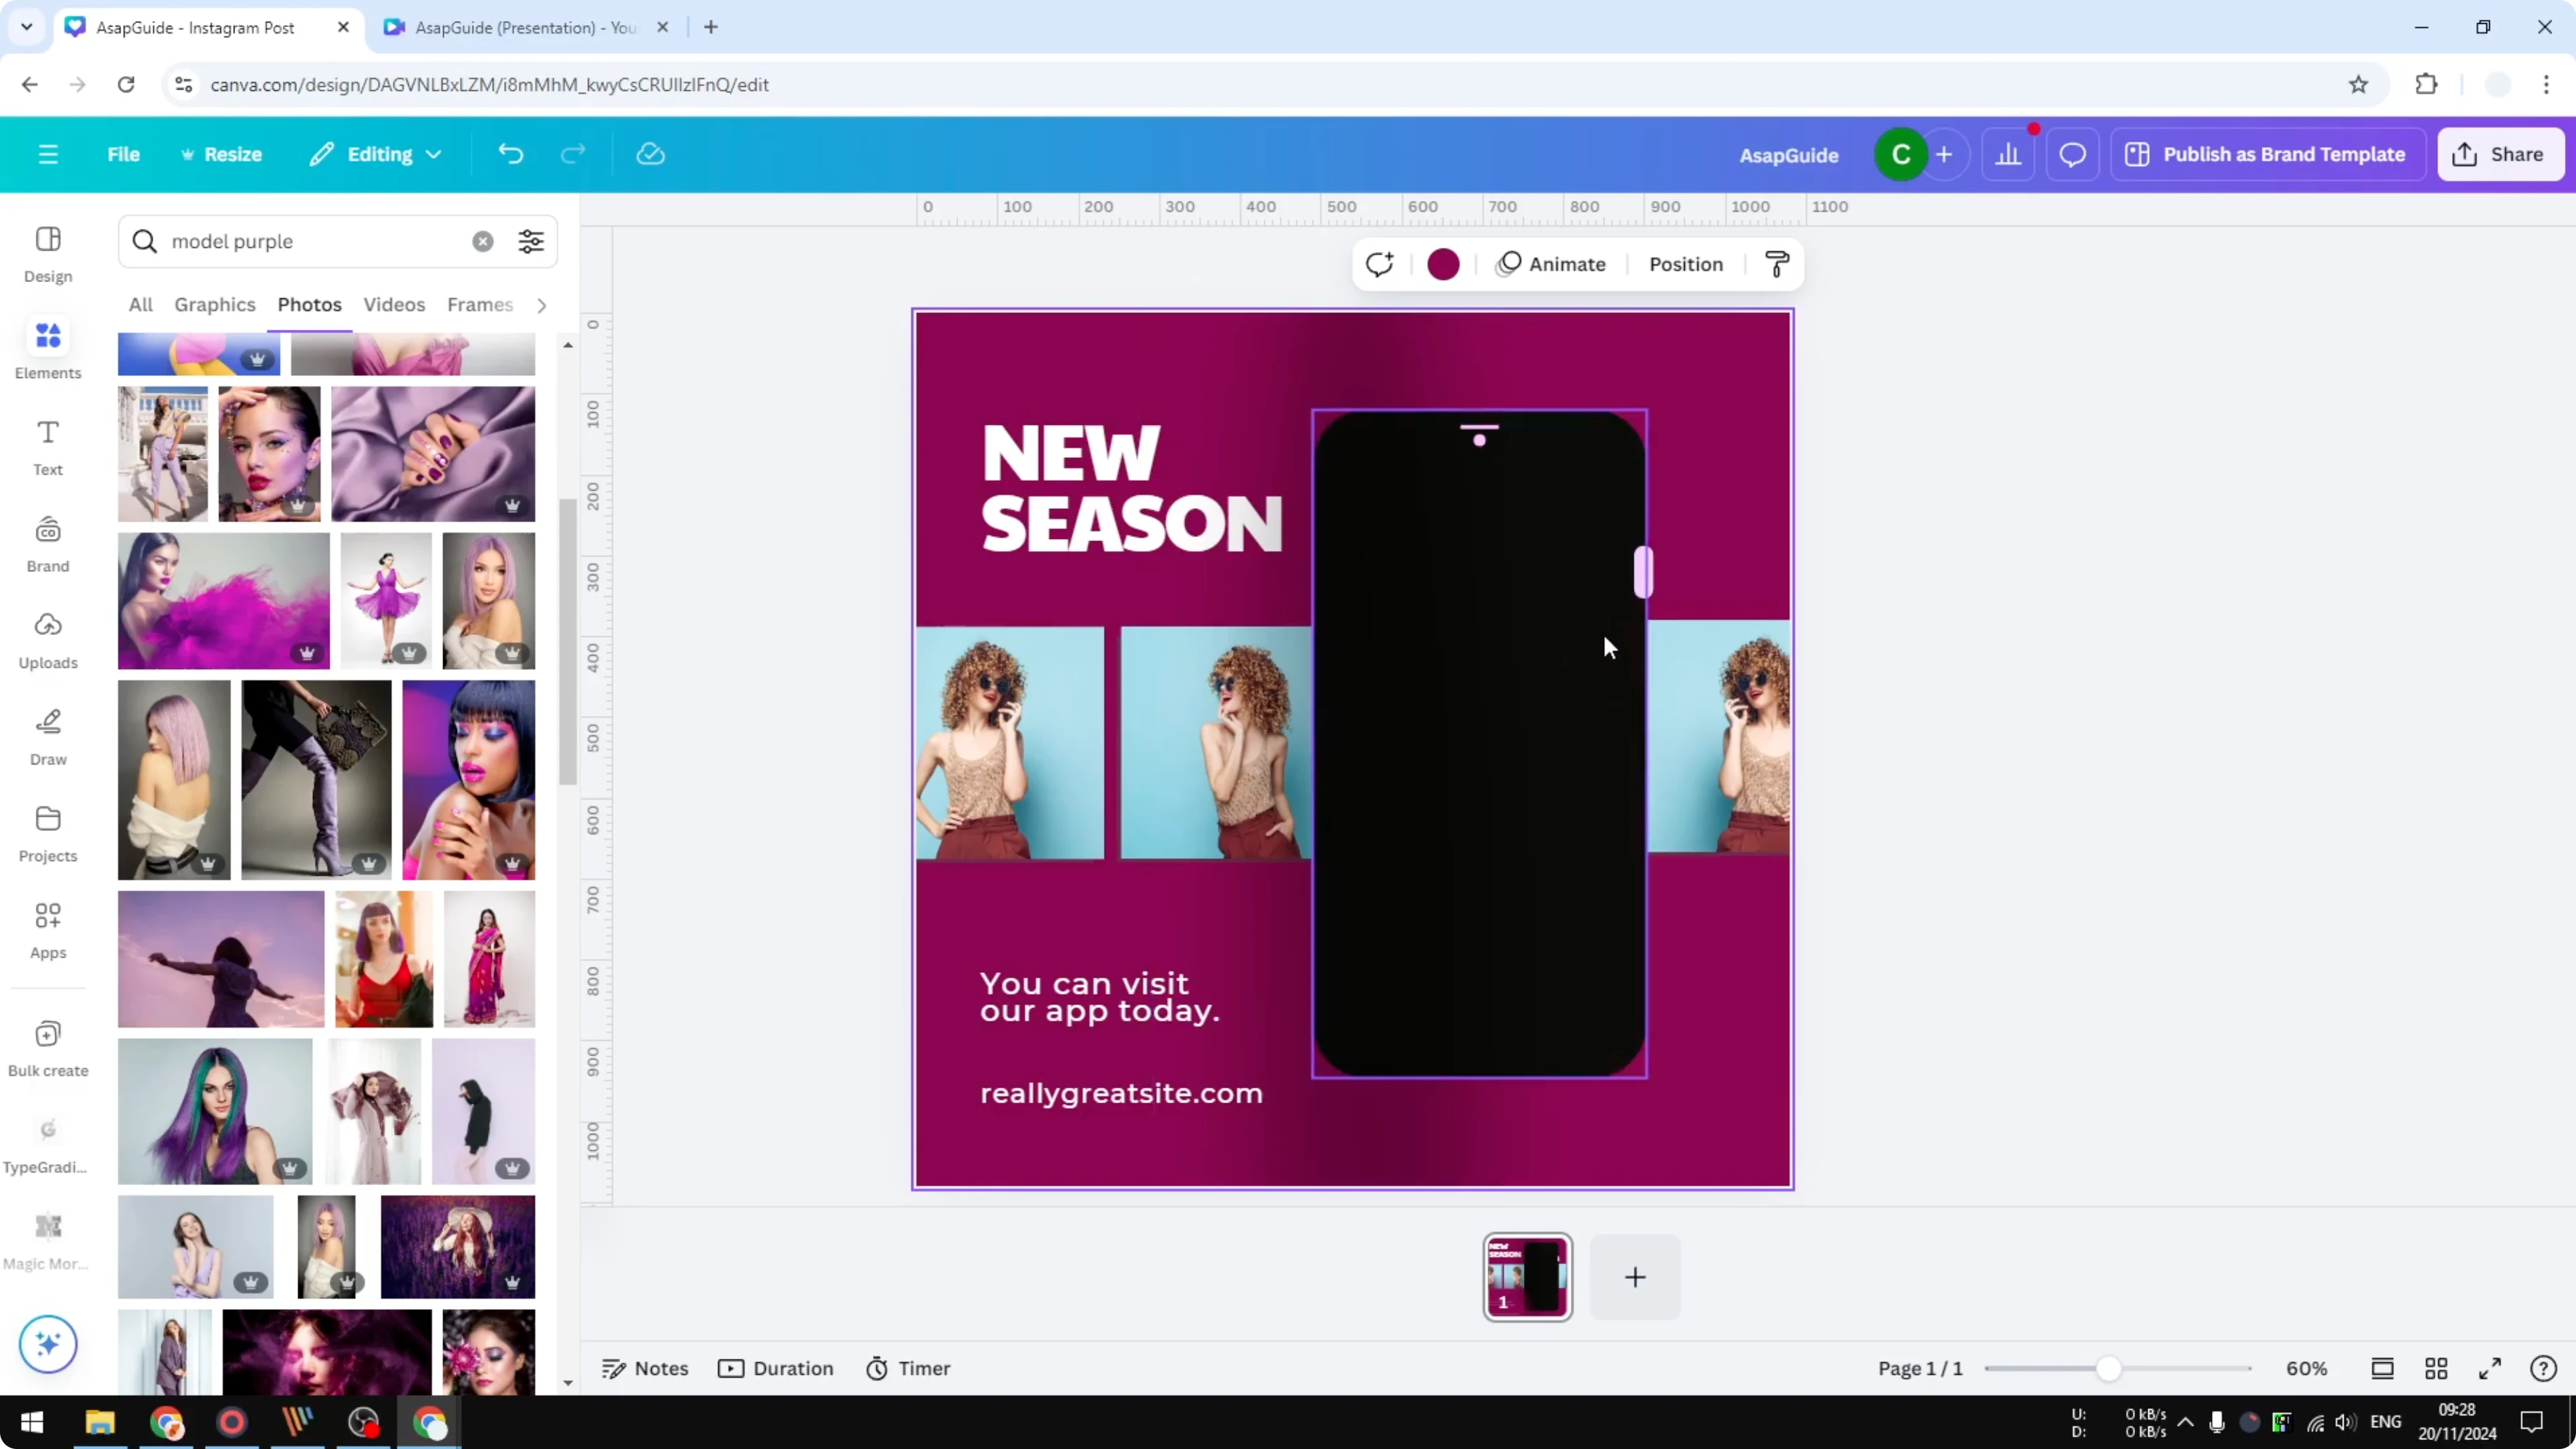
Task: Open the File menu
Action: tap(123, 153)
